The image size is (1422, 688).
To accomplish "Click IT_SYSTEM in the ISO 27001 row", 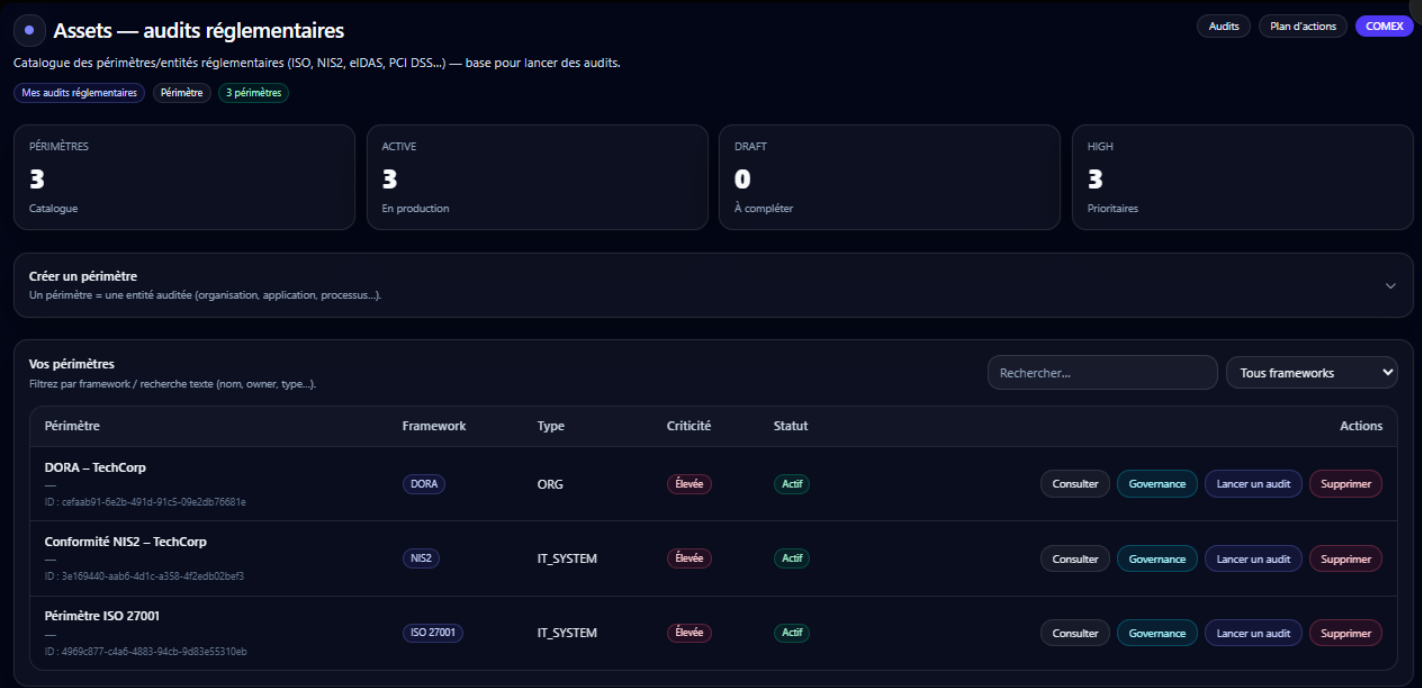I will click(567, 633).
